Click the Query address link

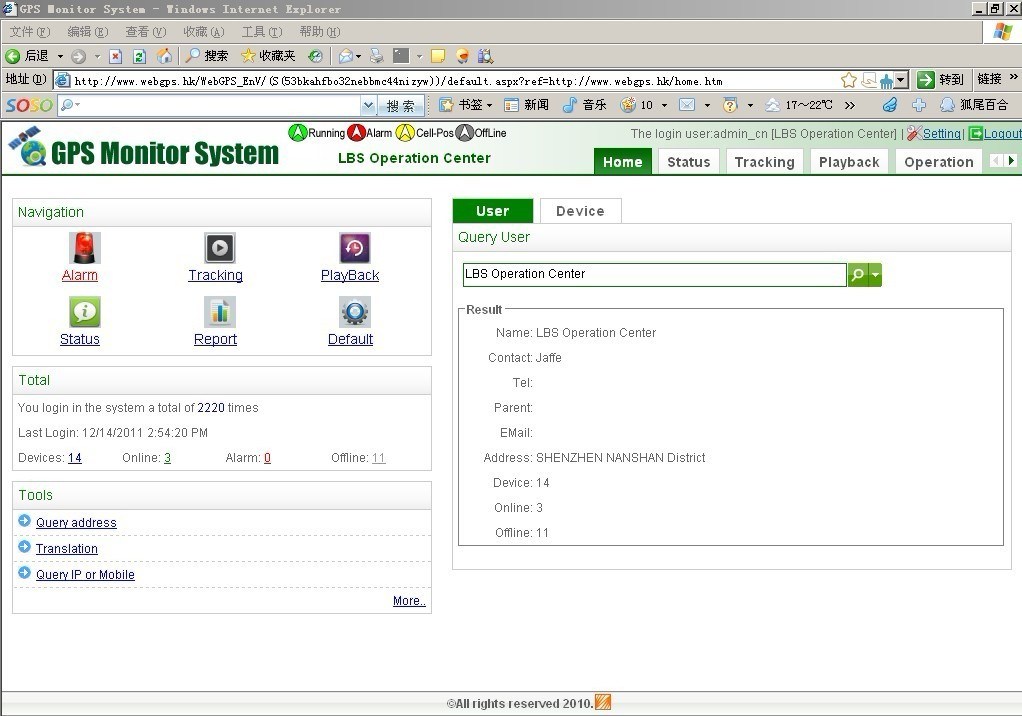coord(76,523)
